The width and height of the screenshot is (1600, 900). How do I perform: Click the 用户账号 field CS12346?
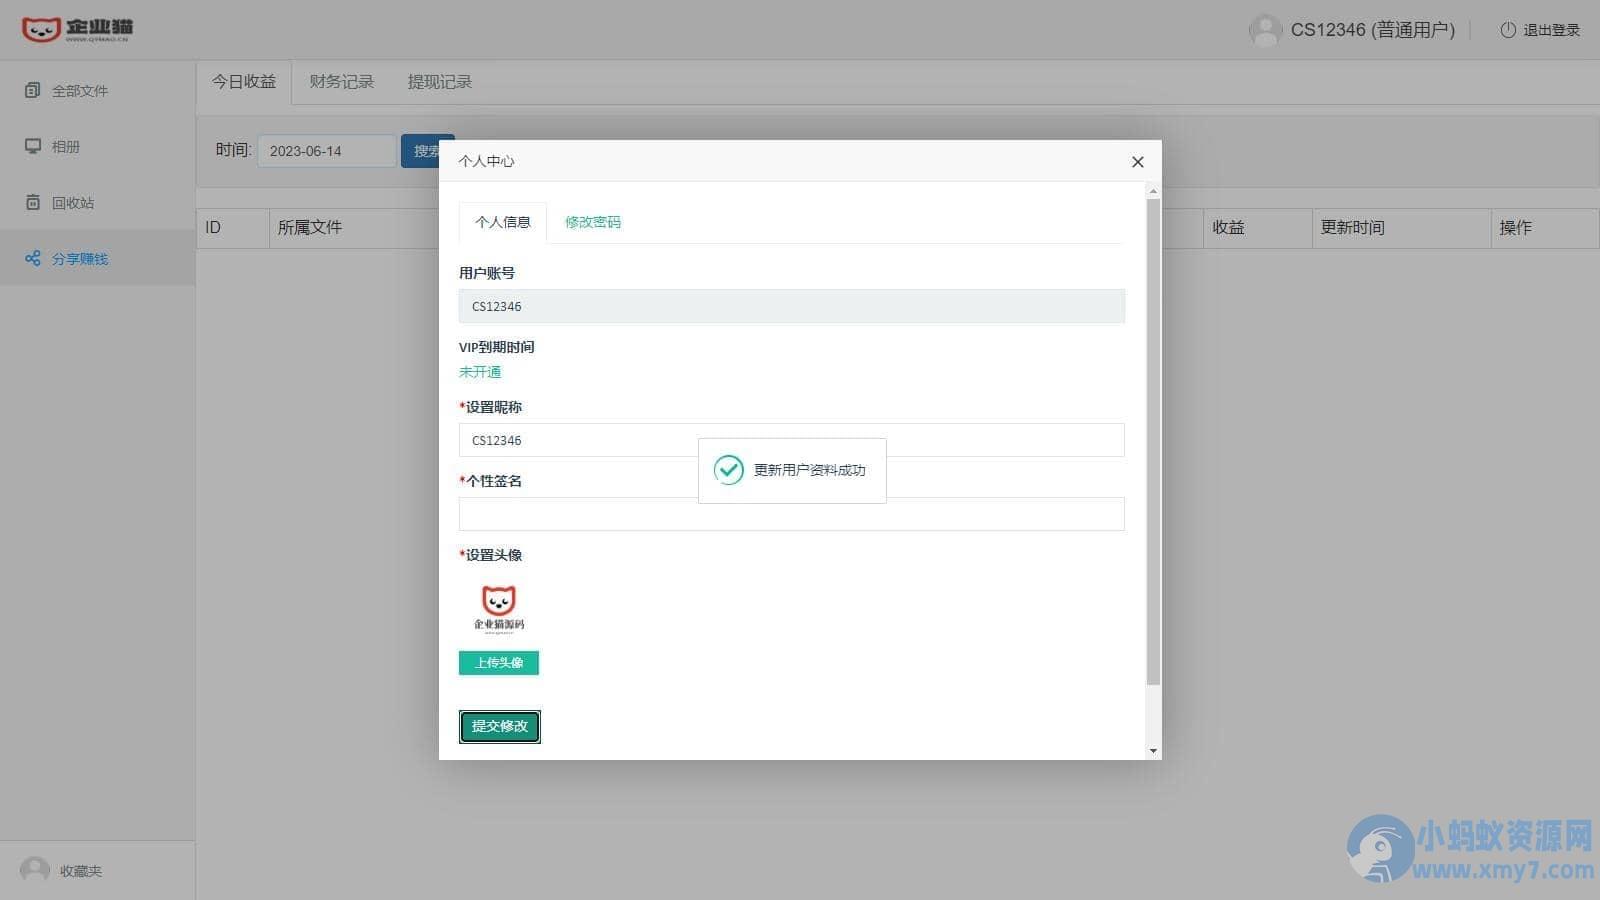(x=792, y=306)
